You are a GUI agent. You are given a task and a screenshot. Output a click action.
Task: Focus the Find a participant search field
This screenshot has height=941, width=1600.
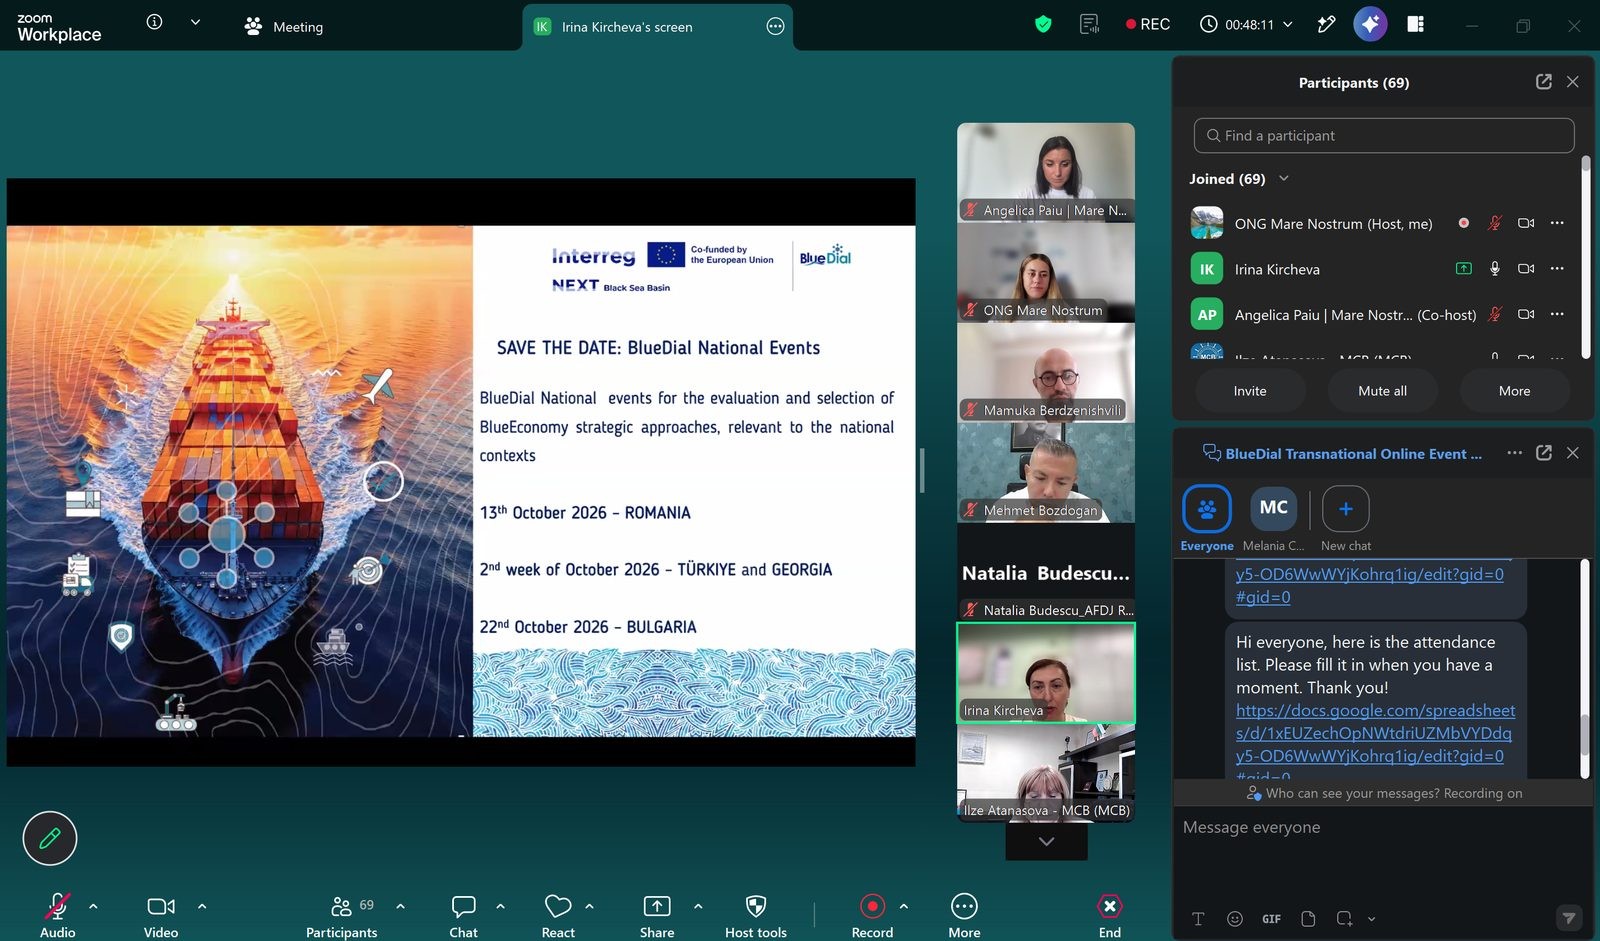click(1384, 135)
